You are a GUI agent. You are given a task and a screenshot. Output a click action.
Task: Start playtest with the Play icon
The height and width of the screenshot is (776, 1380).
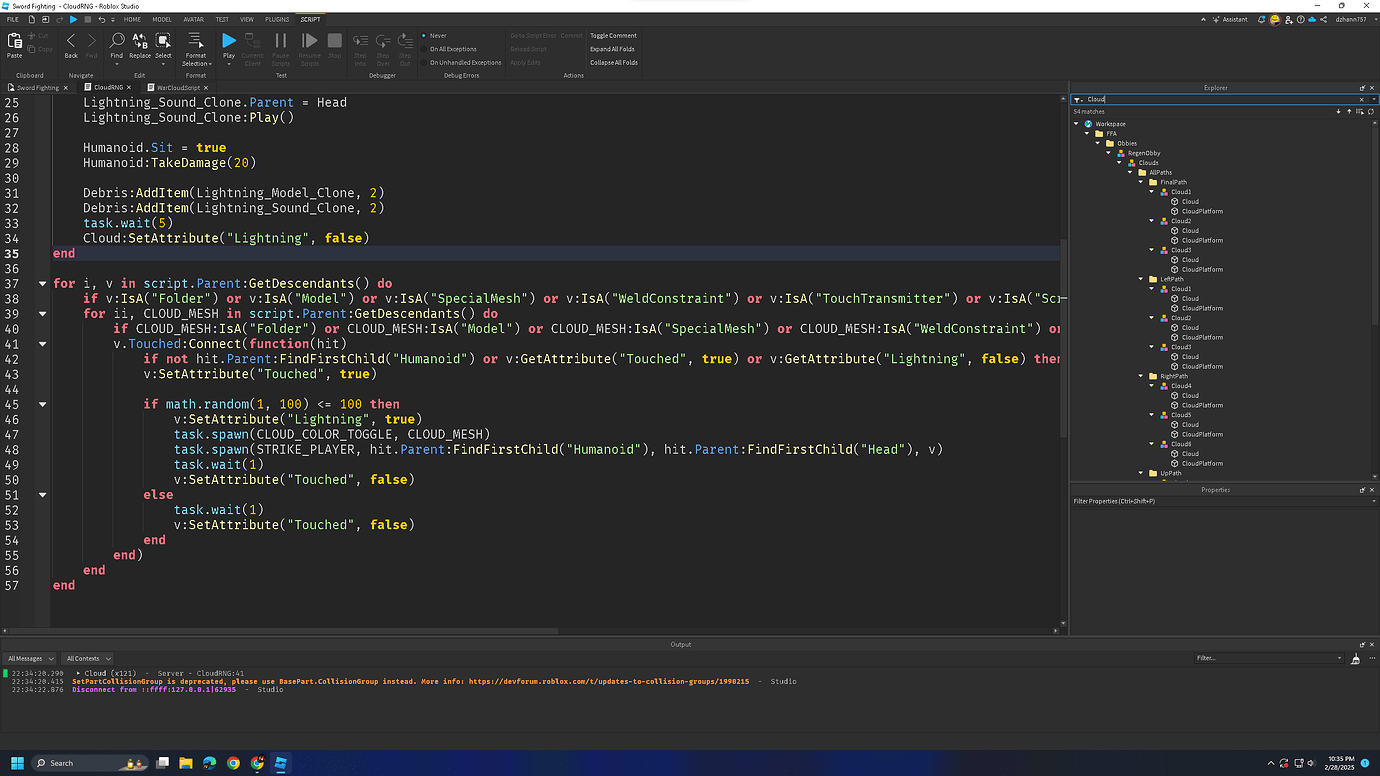coord(229,41)
